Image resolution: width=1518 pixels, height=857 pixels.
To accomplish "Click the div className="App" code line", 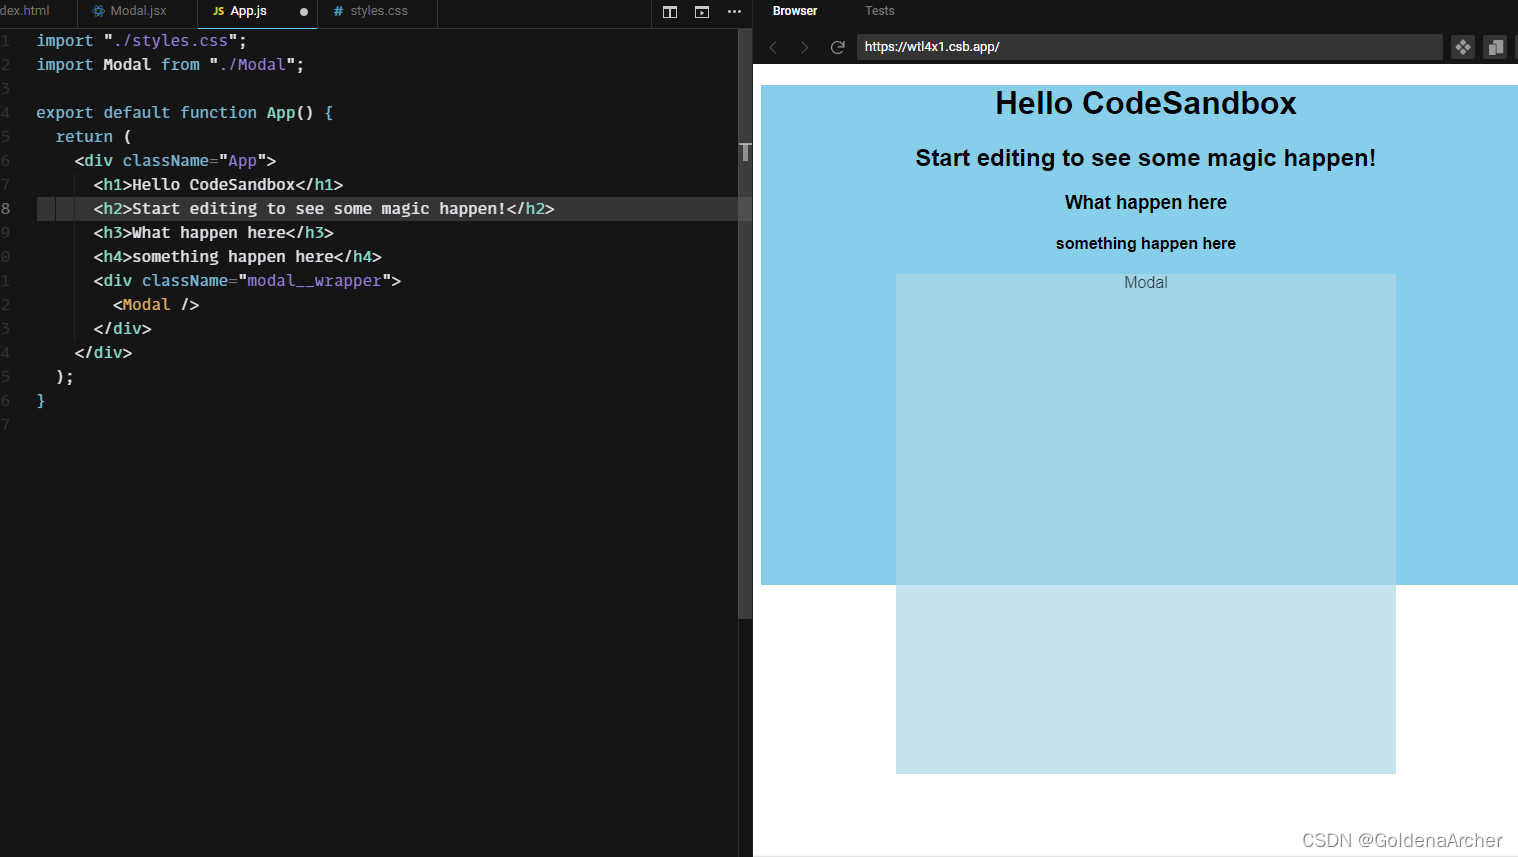I will click(x=175, y=161).
